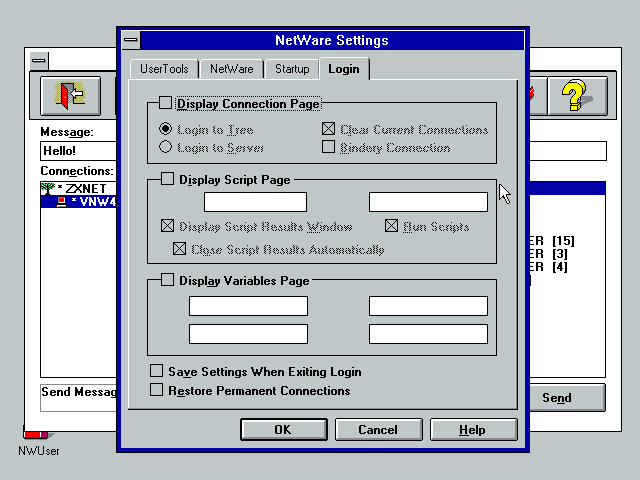Select the ZXNET tree in Connections list
Viewport: 640px width, 480px height.
point(78,188)
